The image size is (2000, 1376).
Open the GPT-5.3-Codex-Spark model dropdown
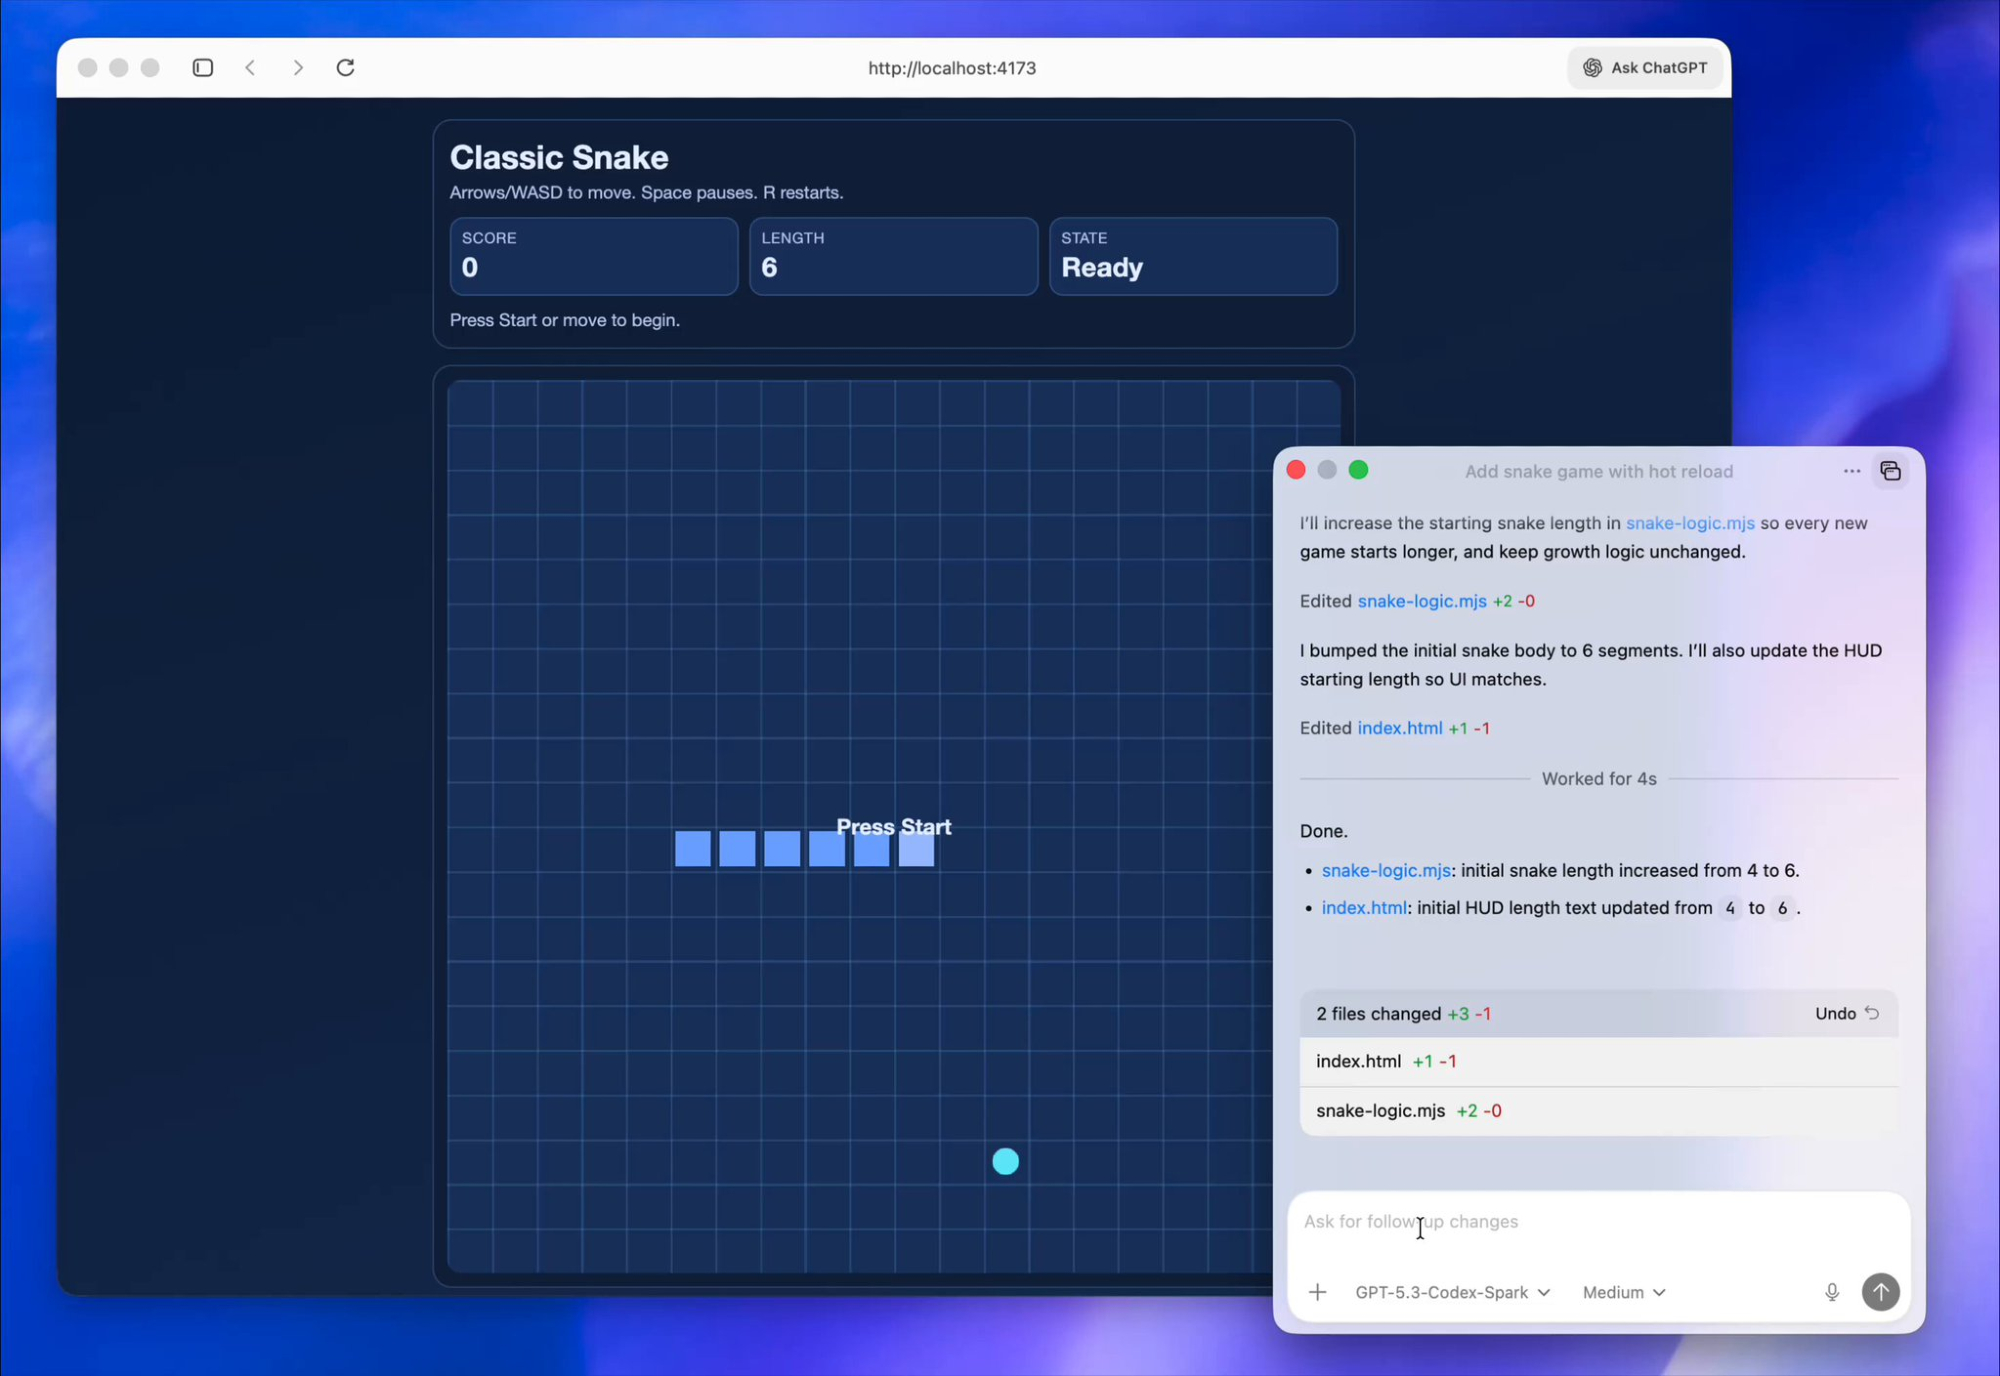[x=1451, y=1292]
